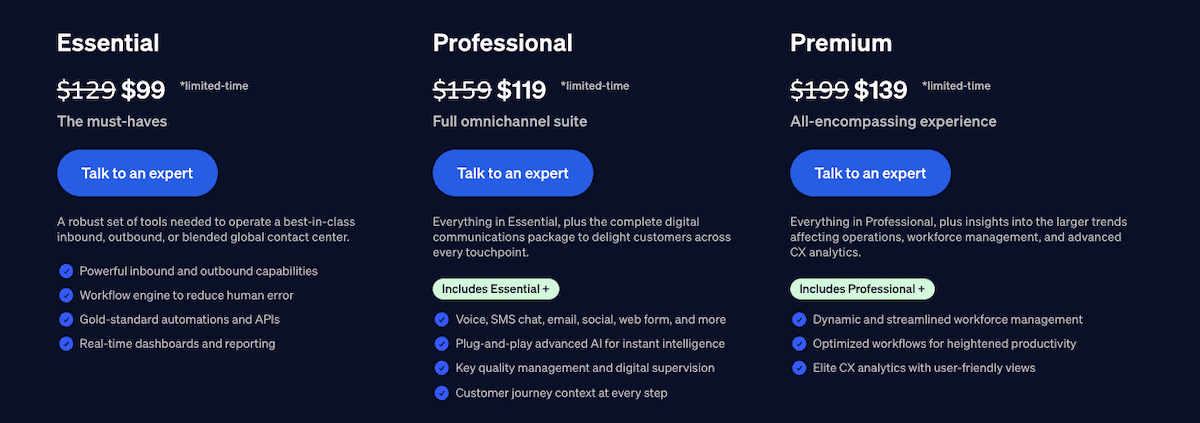Click checkmark icon beside Gold-standard automations and APIs
The height and width of the screenshot is (423, 1200).
coord(66,319)
